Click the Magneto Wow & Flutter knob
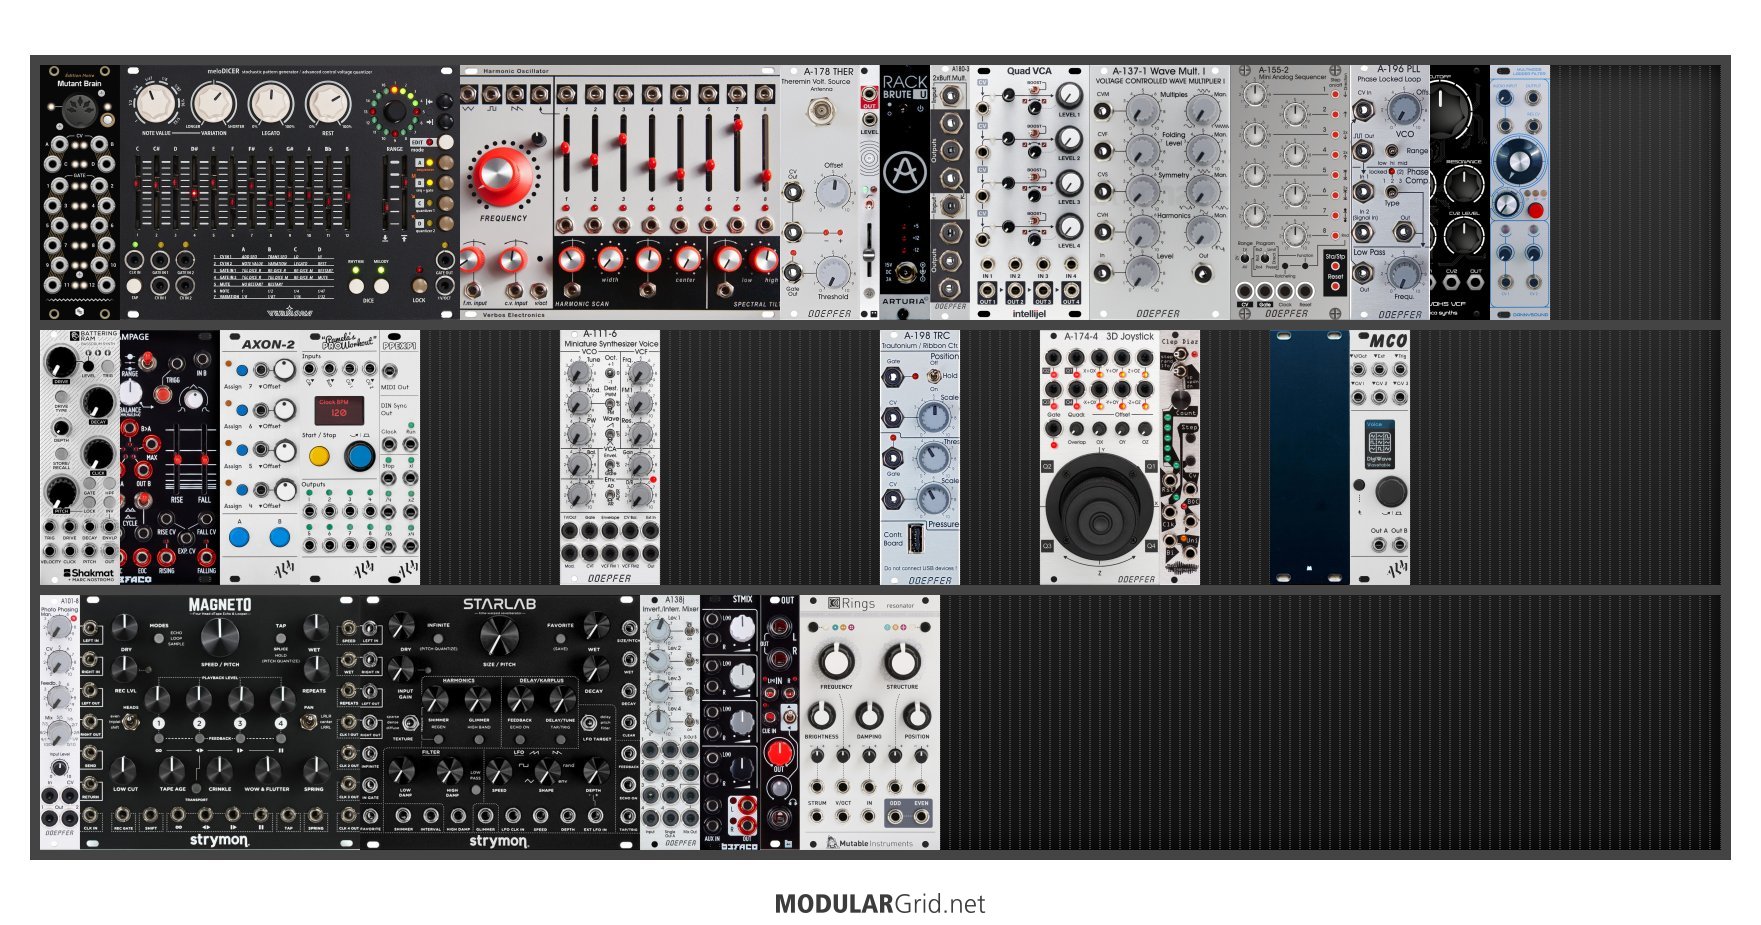The height and width of the screenshot is (925, 1761). click(x=266, y=769)
